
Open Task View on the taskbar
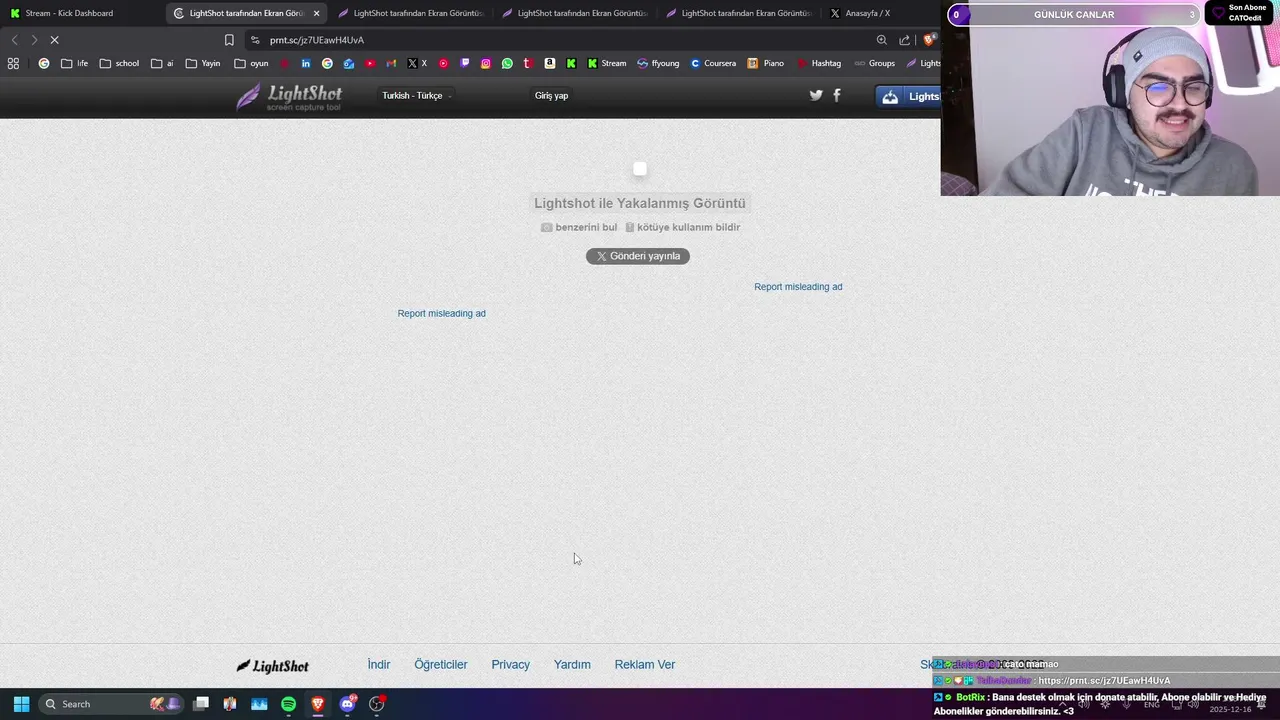201,704
